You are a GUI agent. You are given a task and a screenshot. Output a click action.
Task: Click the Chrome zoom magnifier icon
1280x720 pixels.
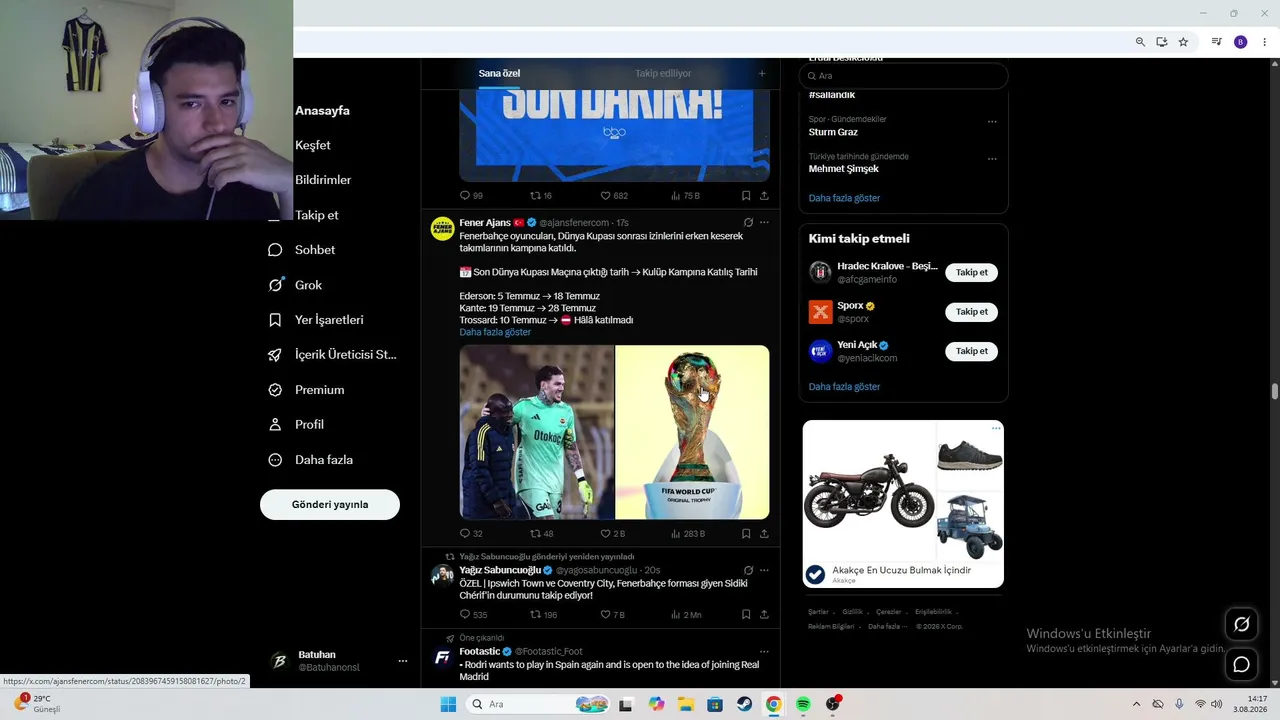click(x=1140, y=42)
